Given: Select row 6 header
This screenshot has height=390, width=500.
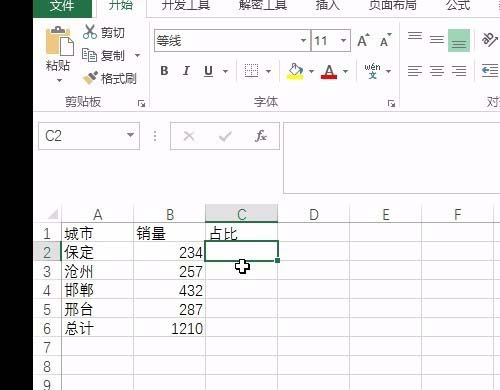Looking at the screenshot, I should click(x=47, y=328).
